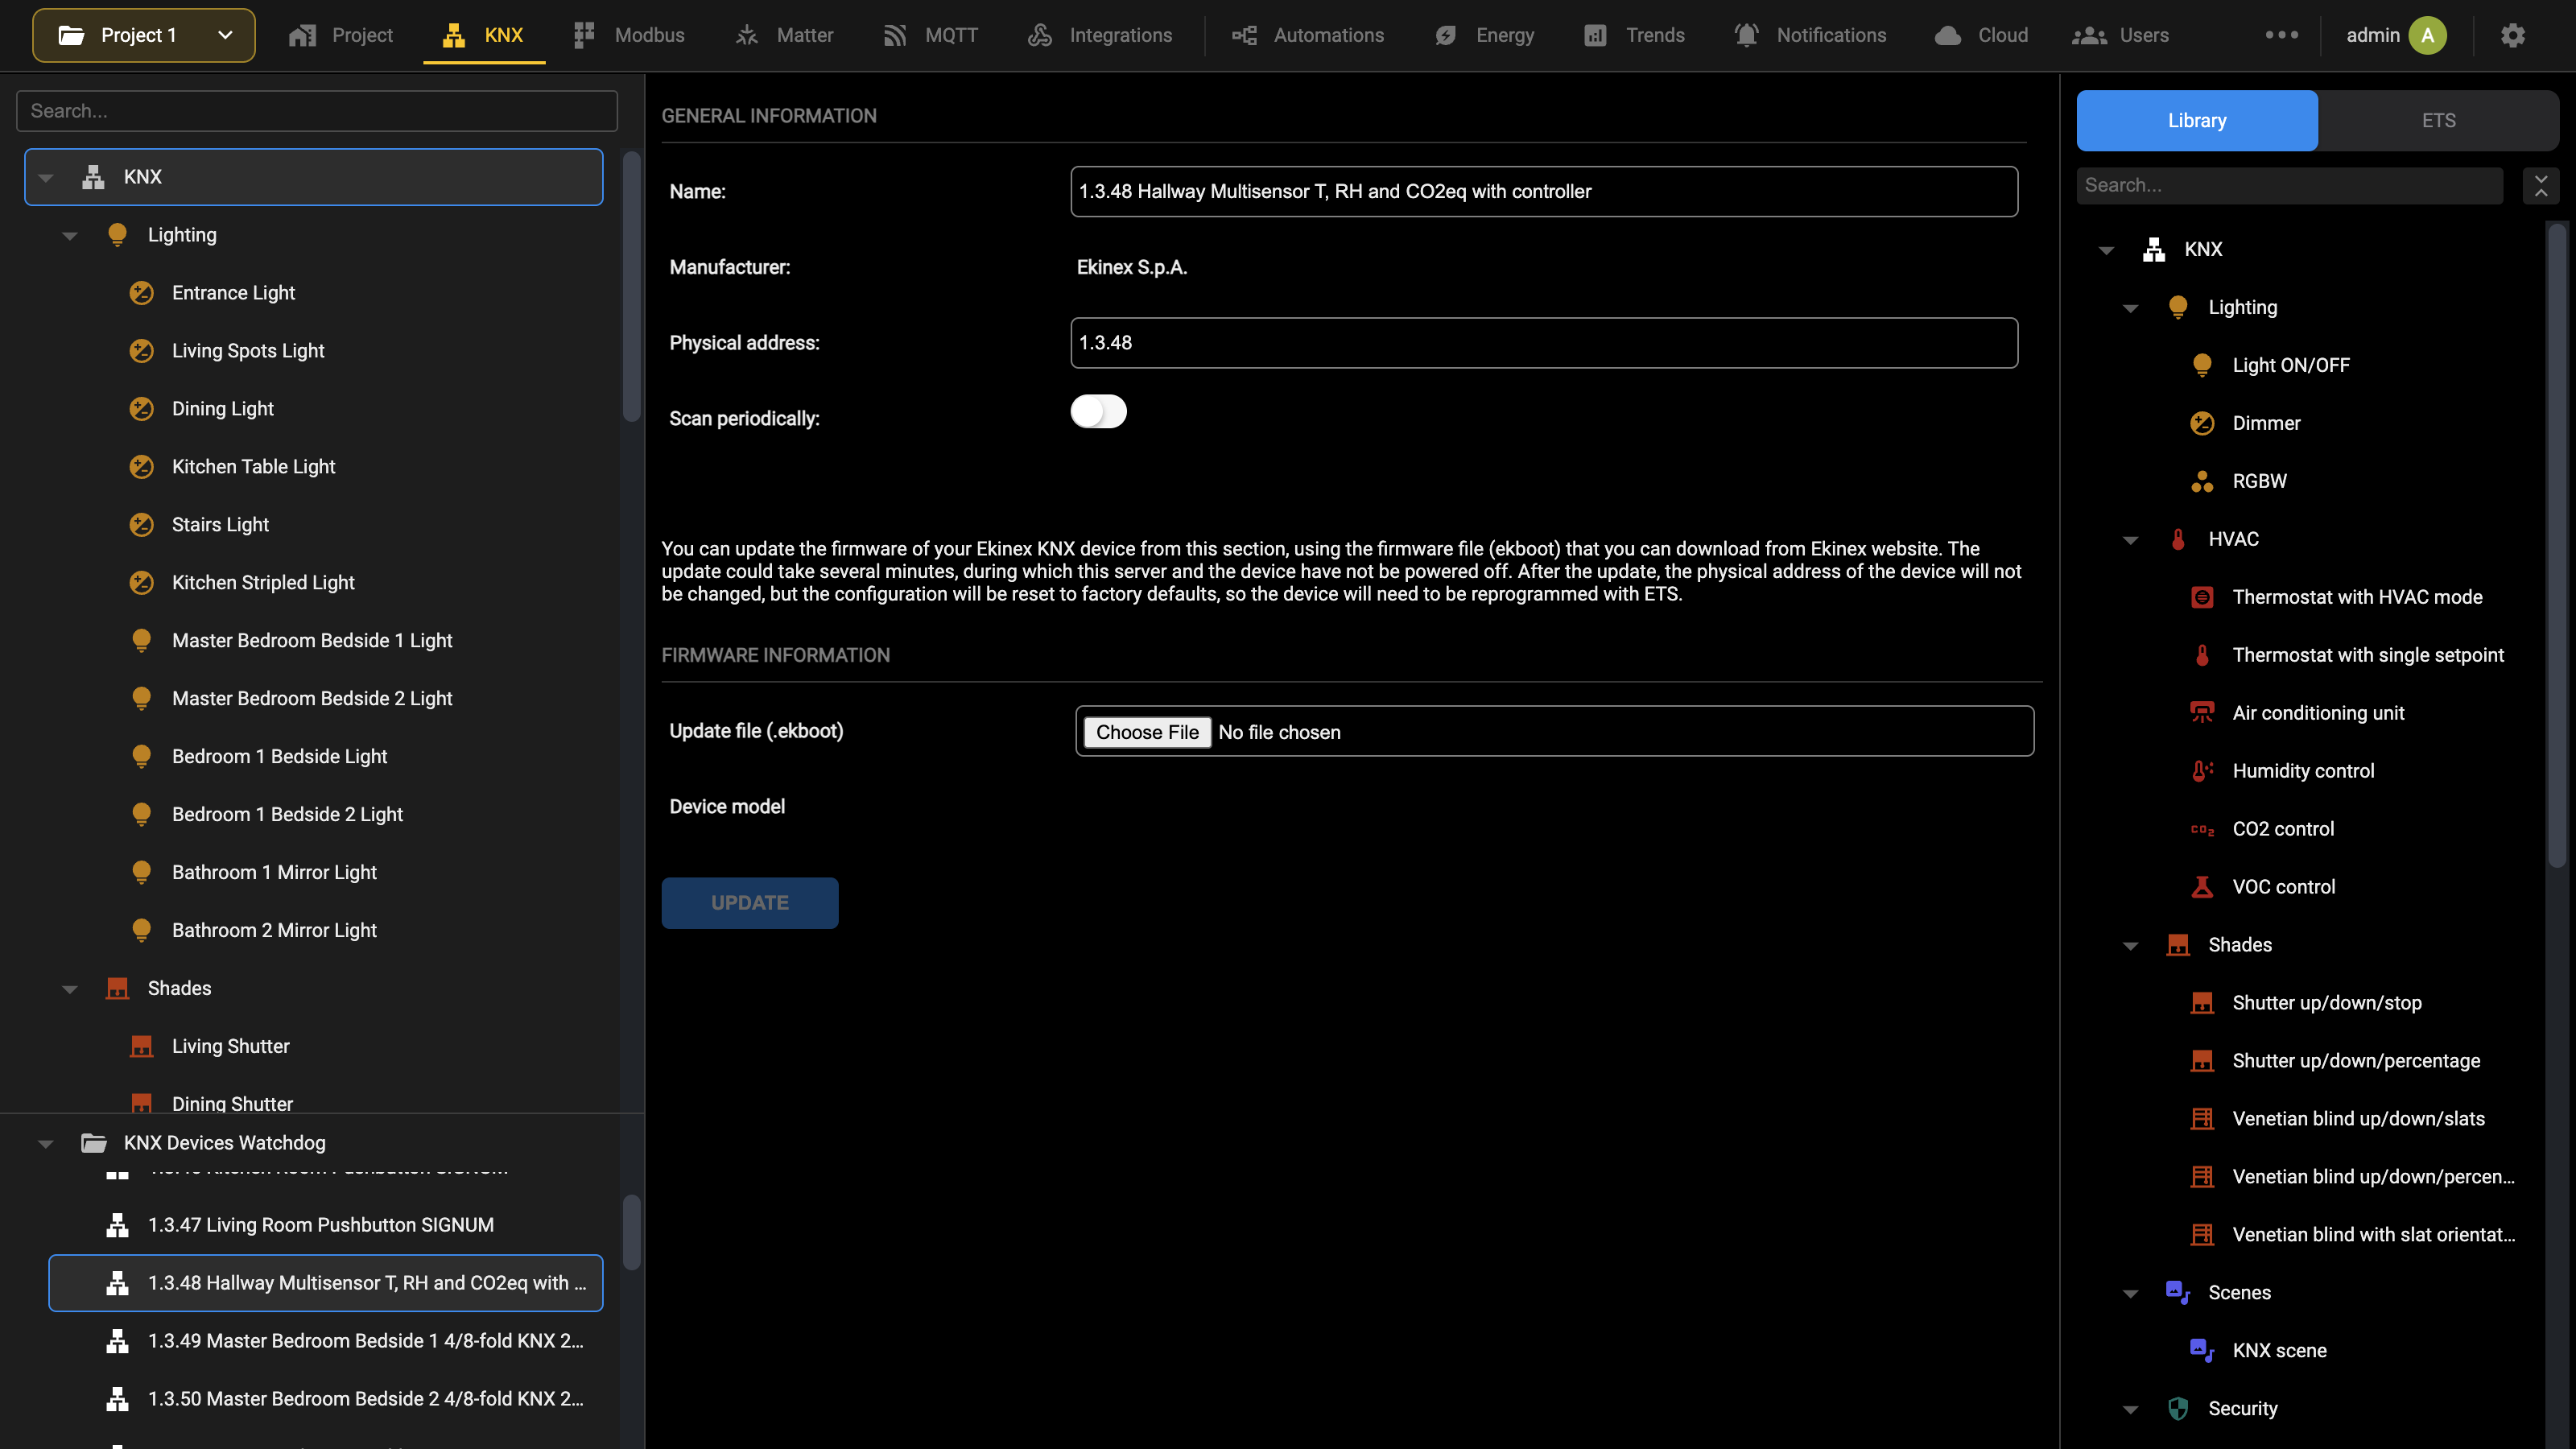Click the 1.3.47 Living Room Pushbutton device icon
This screenshot has height=1449, width=2576.
tap(118, 1225)
